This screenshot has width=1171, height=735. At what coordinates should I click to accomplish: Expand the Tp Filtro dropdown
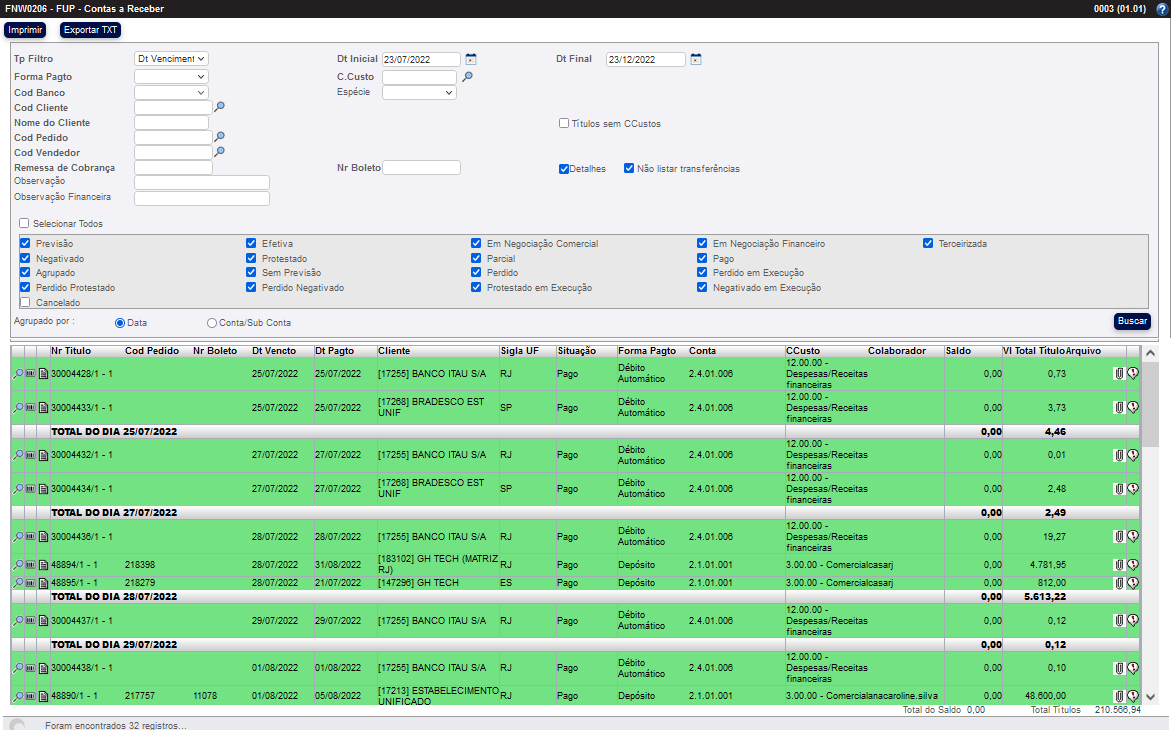171,59
